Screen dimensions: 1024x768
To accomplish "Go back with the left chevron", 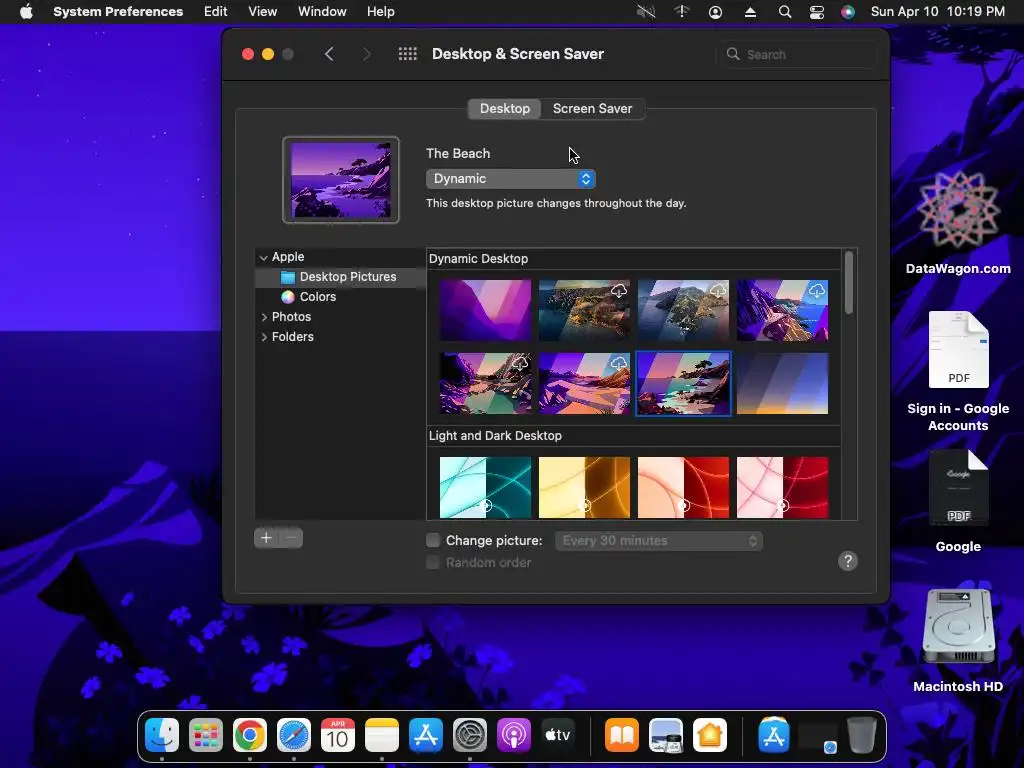I will point(329,54).
